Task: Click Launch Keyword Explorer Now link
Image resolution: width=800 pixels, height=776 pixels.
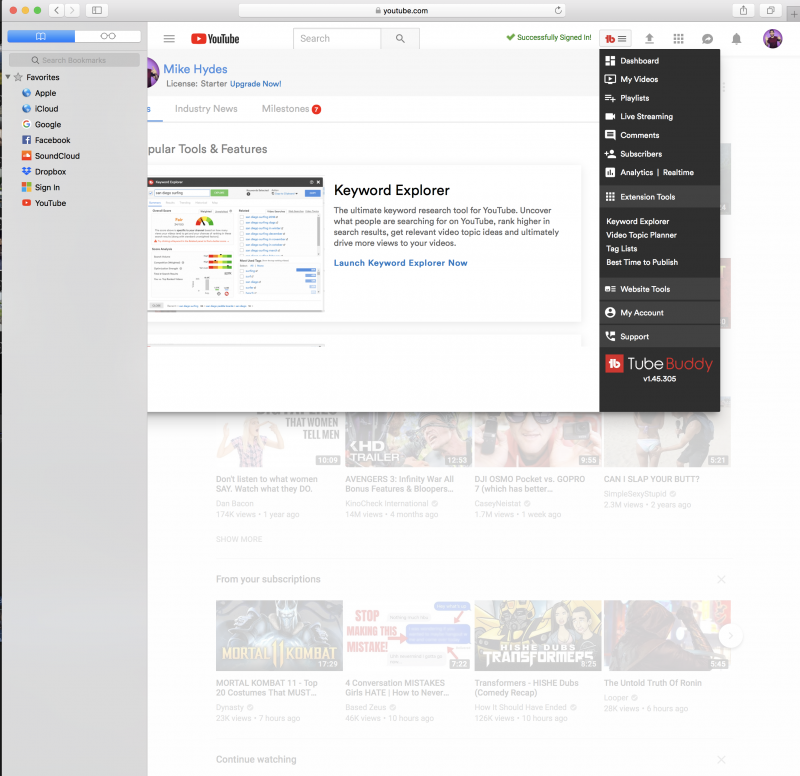Action: [x=400, y=263]
